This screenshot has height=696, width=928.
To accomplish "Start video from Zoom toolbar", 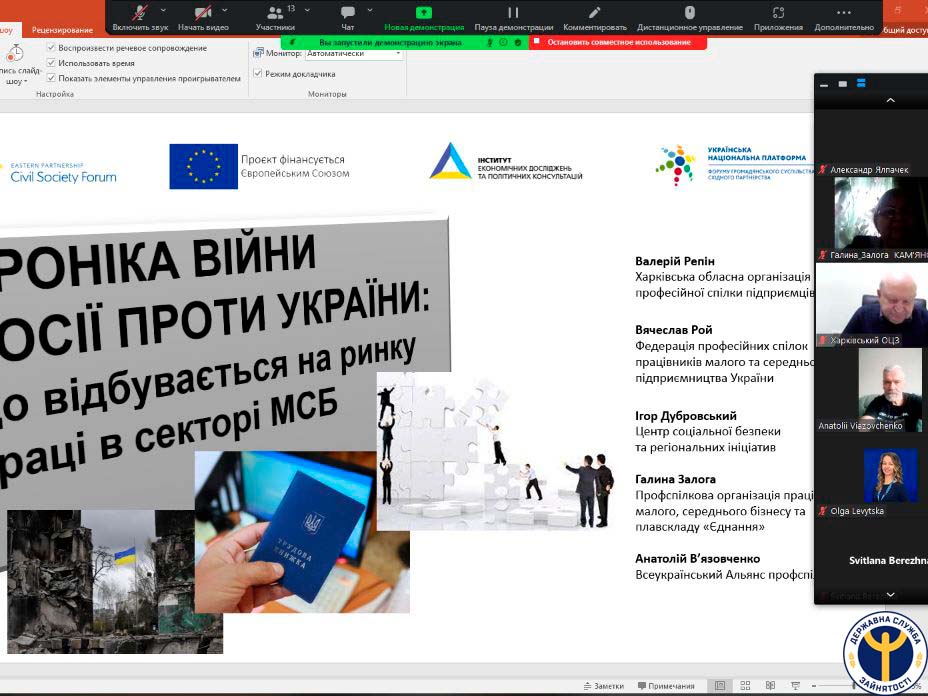I will (x=203, y=14).
